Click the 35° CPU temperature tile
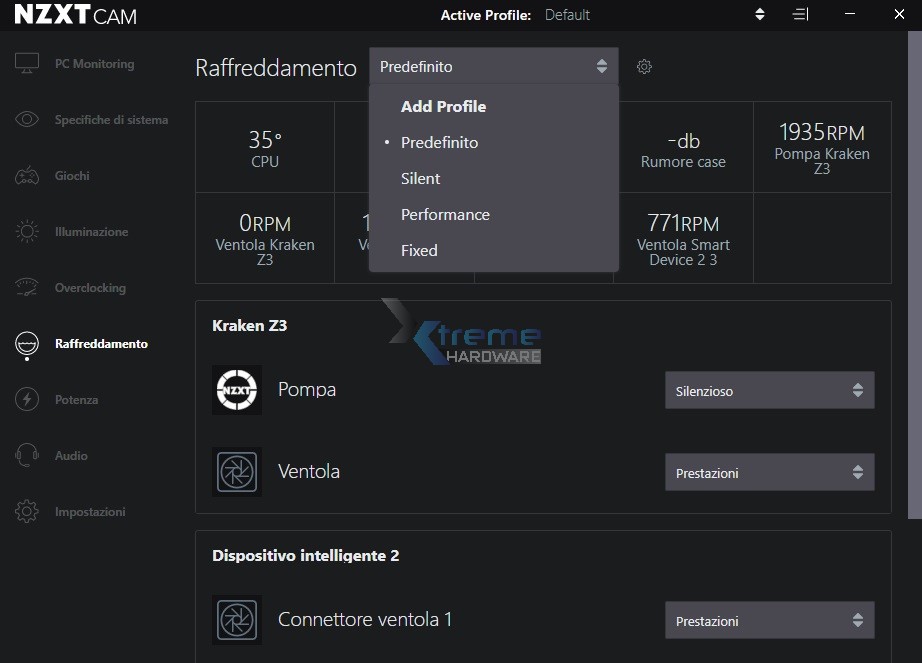Screen dimensions: 922x663 265,148
